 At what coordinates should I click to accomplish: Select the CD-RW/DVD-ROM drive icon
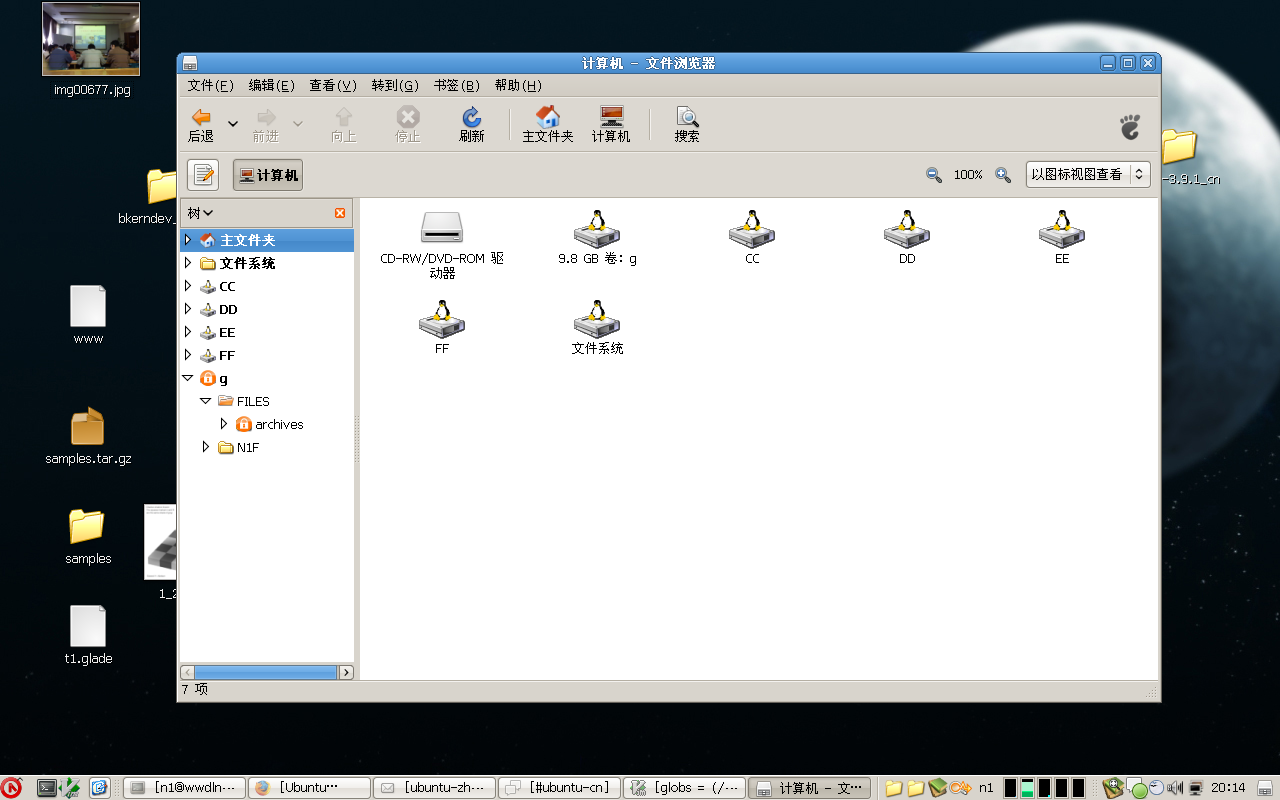coord(442,227)
